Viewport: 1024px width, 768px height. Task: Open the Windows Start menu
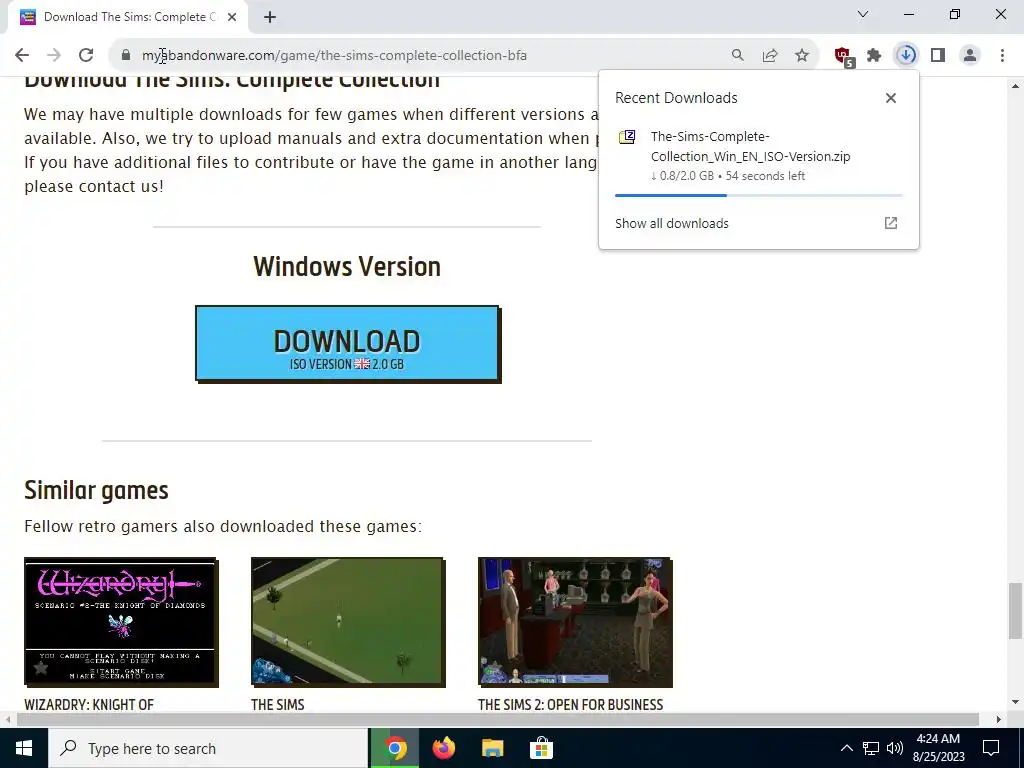tap(24, 748)
